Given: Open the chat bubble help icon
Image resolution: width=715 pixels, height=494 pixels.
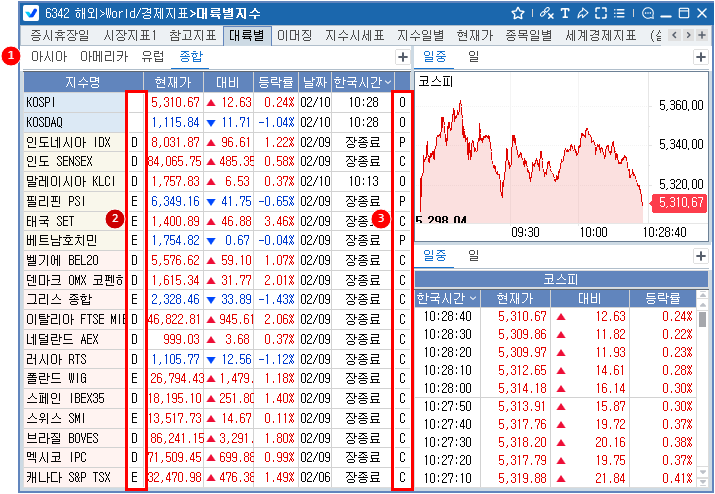Looking at the screenshot, I should click(x=648, y=13).
